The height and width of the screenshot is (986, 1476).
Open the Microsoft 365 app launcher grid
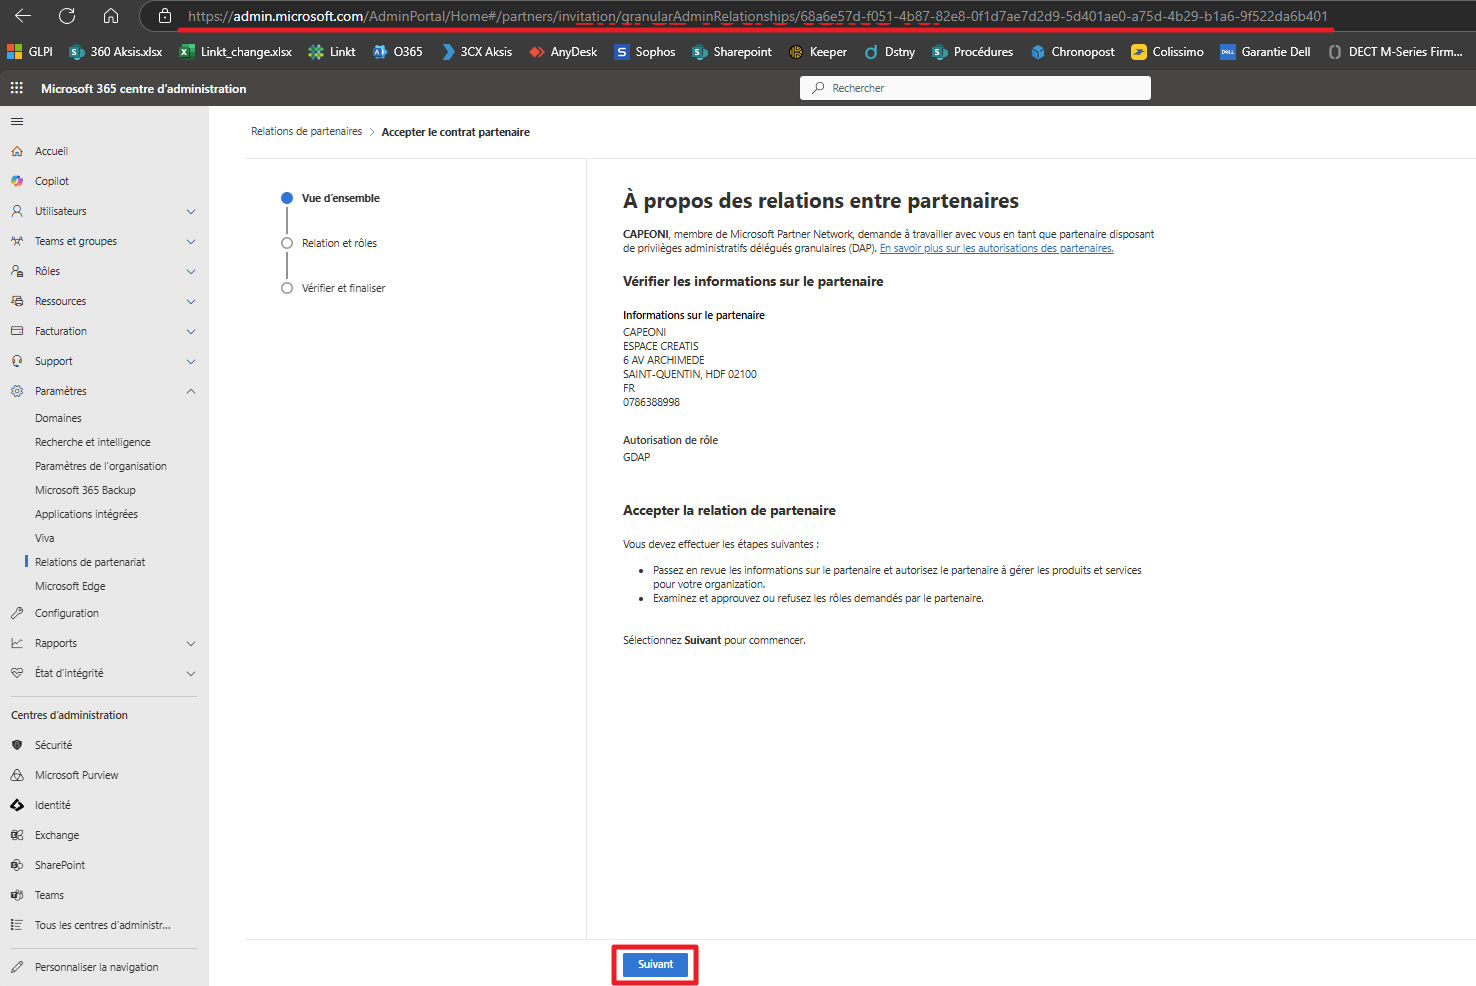point(17,88)
